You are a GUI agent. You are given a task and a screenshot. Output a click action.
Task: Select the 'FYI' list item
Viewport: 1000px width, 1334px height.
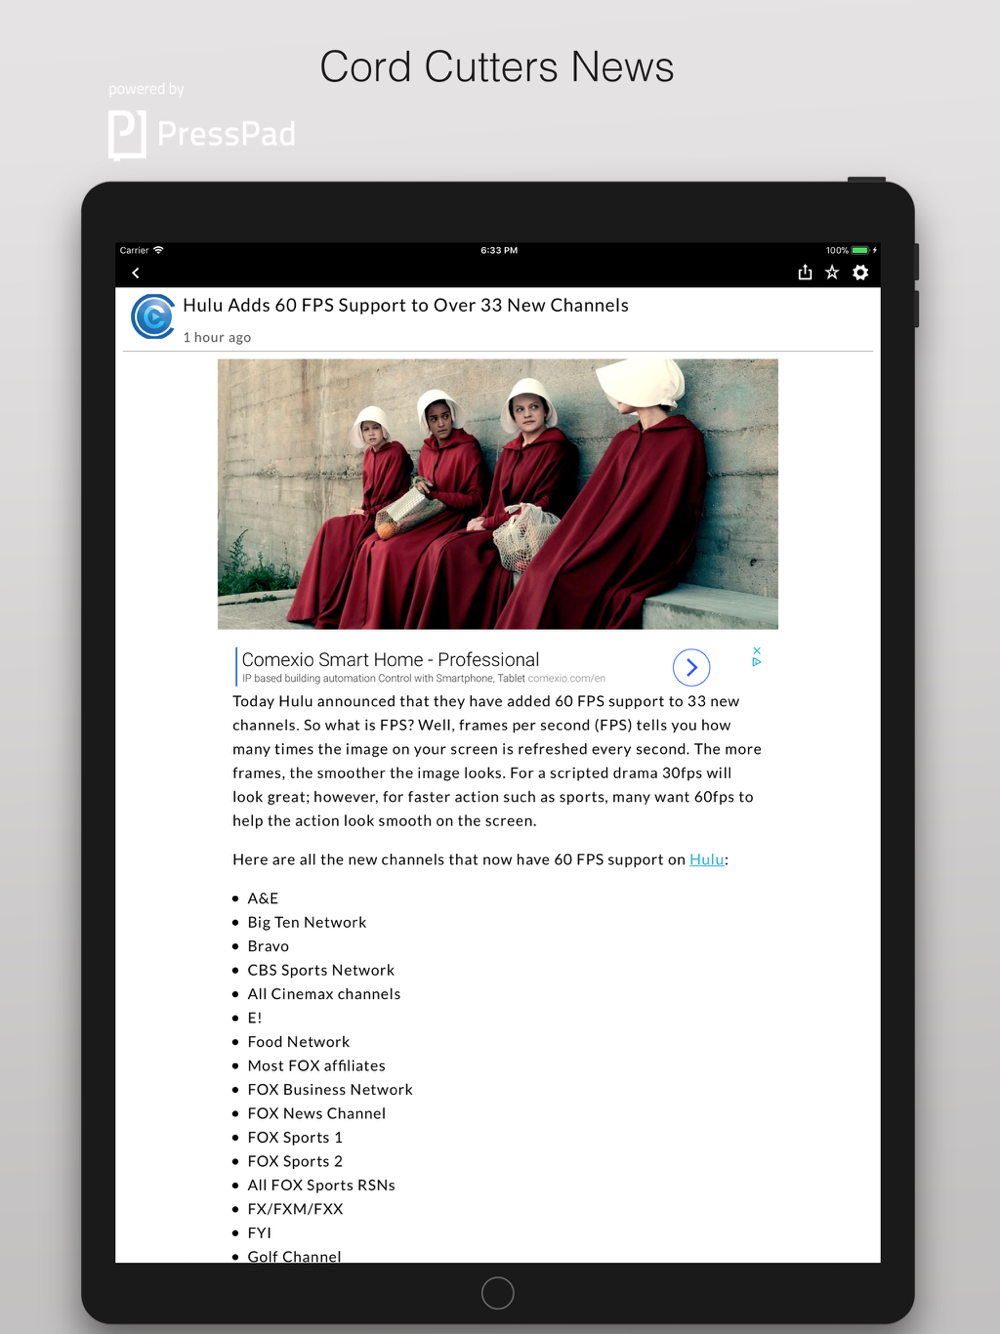coord(260,1233)
